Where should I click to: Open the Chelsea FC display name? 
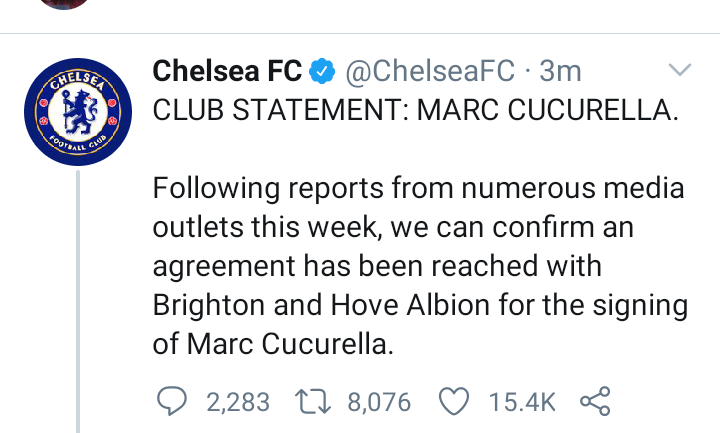click(225, 72)
